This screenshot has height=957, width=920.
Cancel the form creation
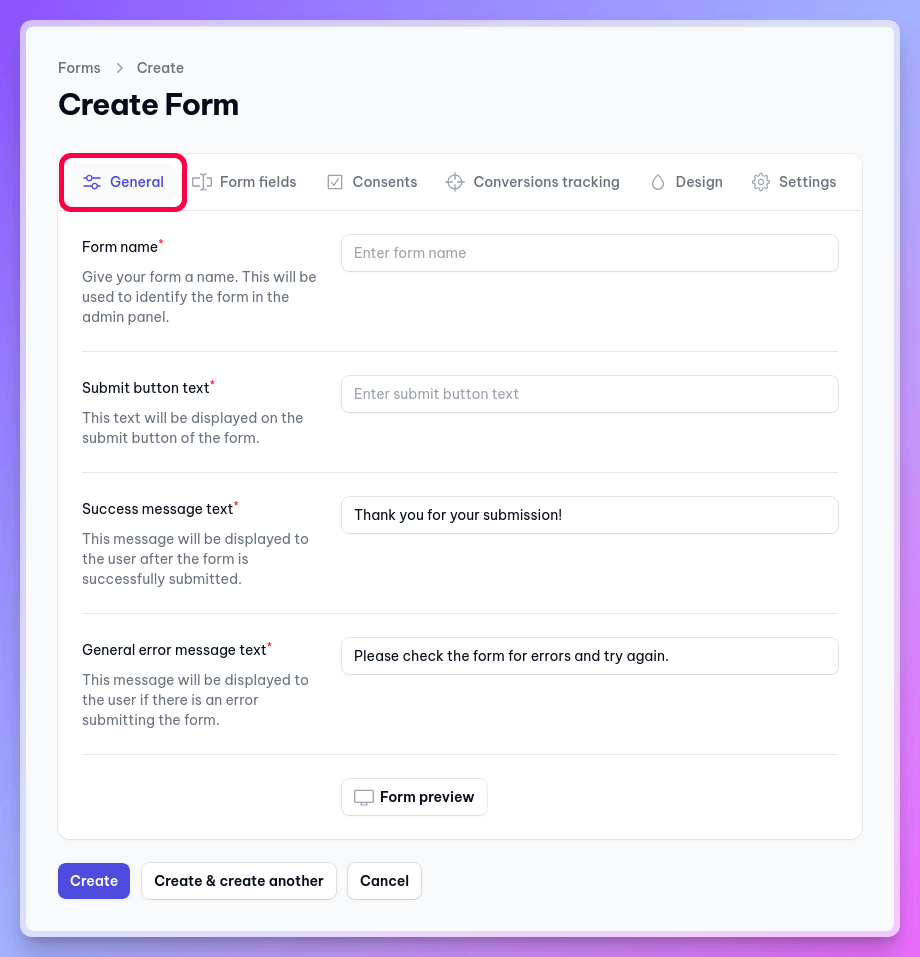click(x=384, y=881)
